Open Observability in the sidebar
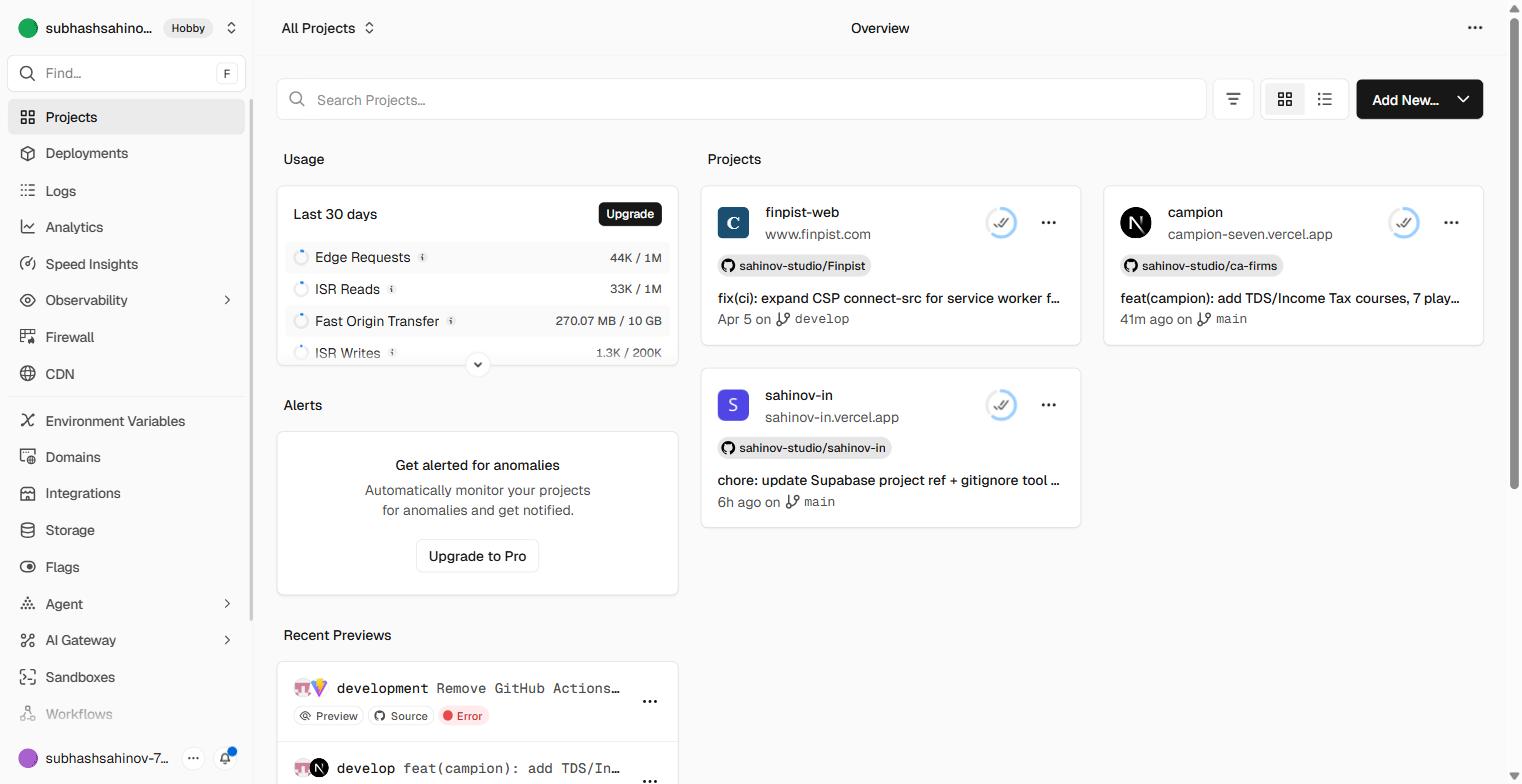 pos(126,300)
